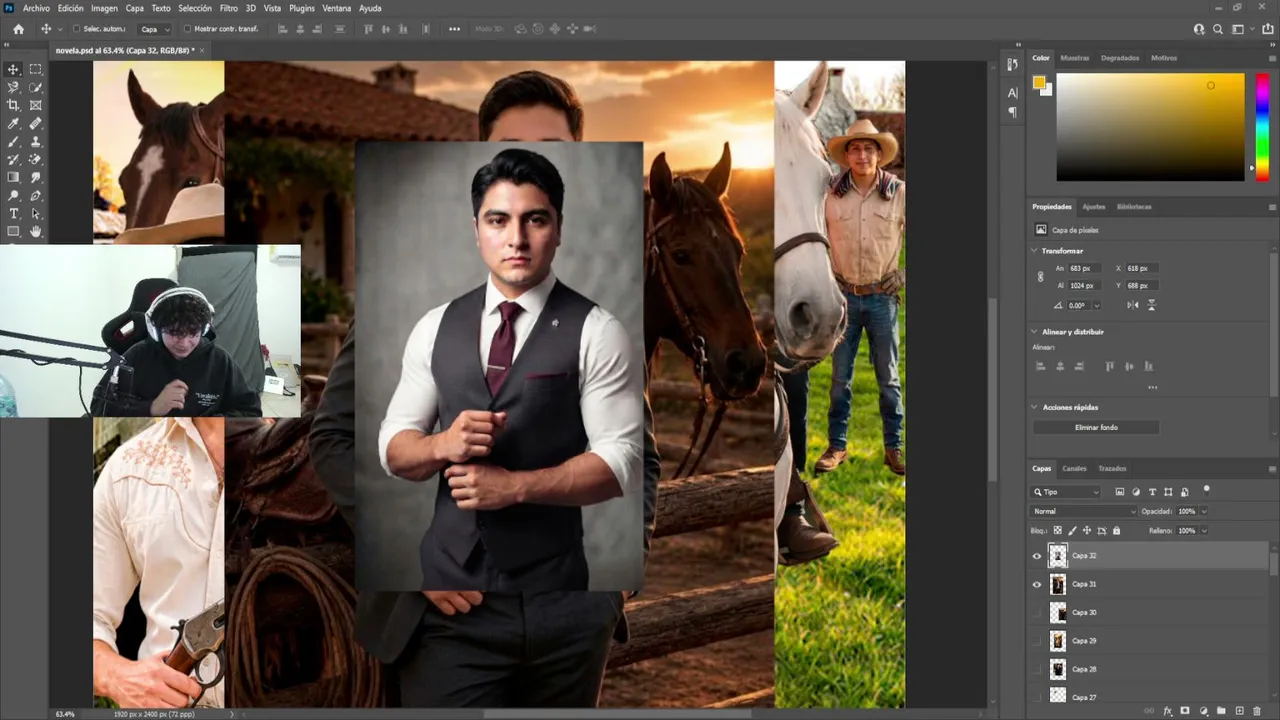
Task: Switch to the Canales tab
Action: coord(1074,468)
